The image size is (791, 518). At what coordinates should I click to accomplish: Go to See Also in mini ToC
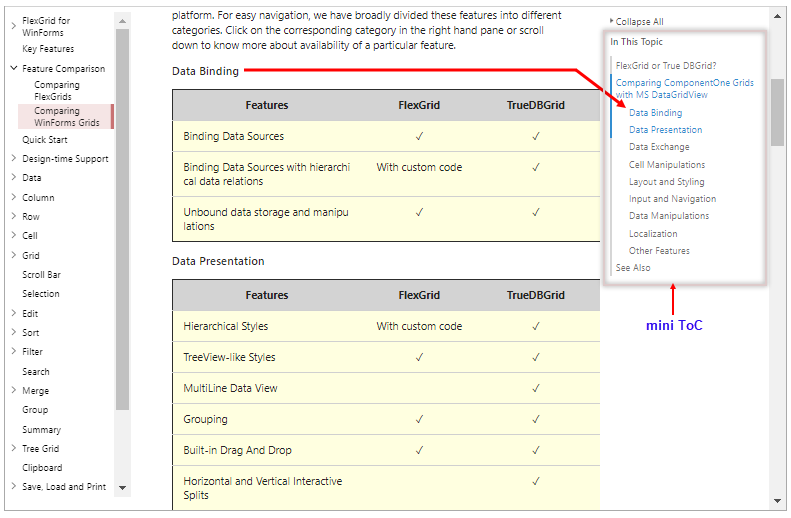(x=633, y=268)
